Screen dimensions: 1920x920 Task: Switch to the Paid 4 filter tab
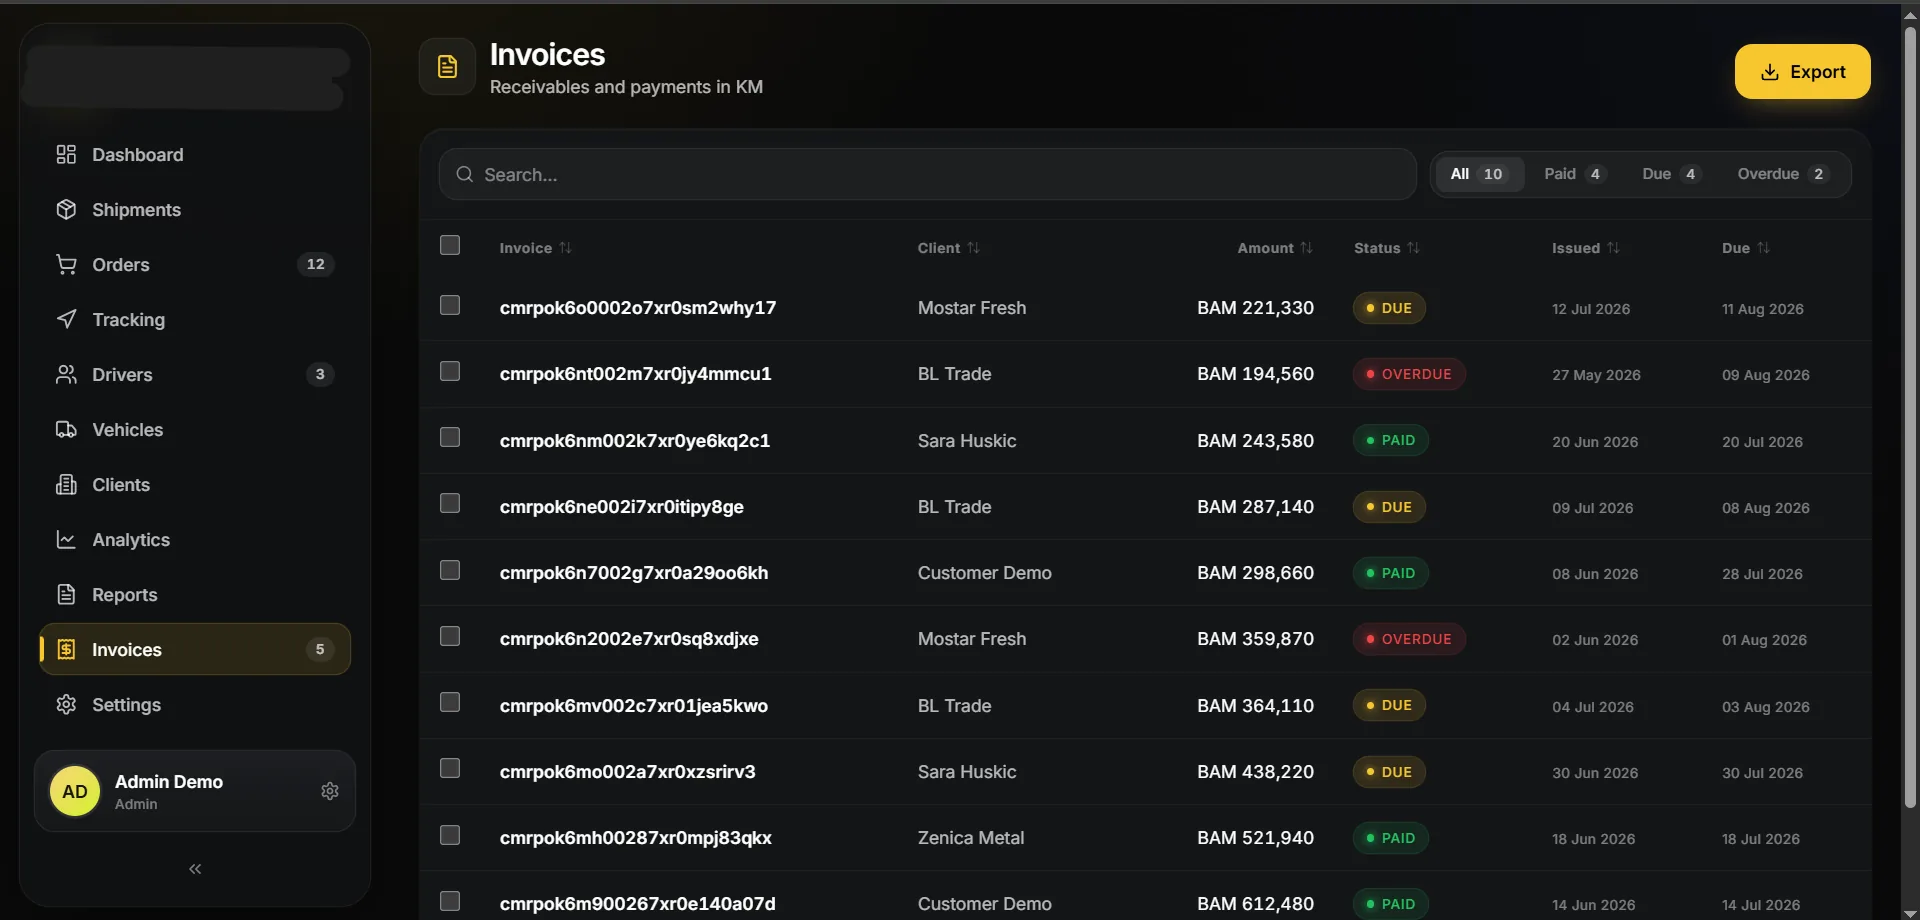point(1575,174)
